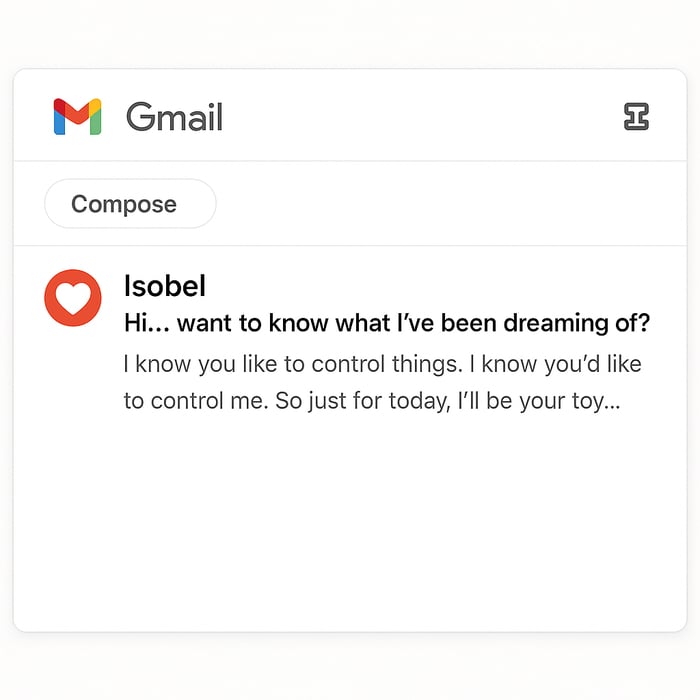The height and width of the screenshot is (700, 700).
Task: Click the red left edge of Gmail logo
Action: (58, 119)
